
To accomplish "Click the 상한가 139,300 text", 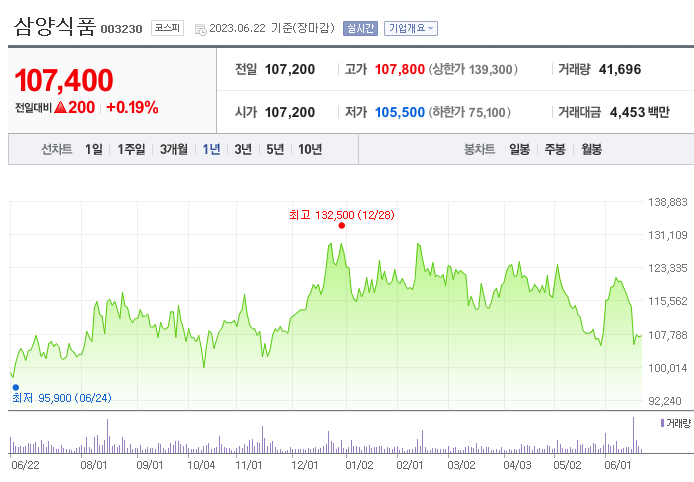I will coord(473,69).
